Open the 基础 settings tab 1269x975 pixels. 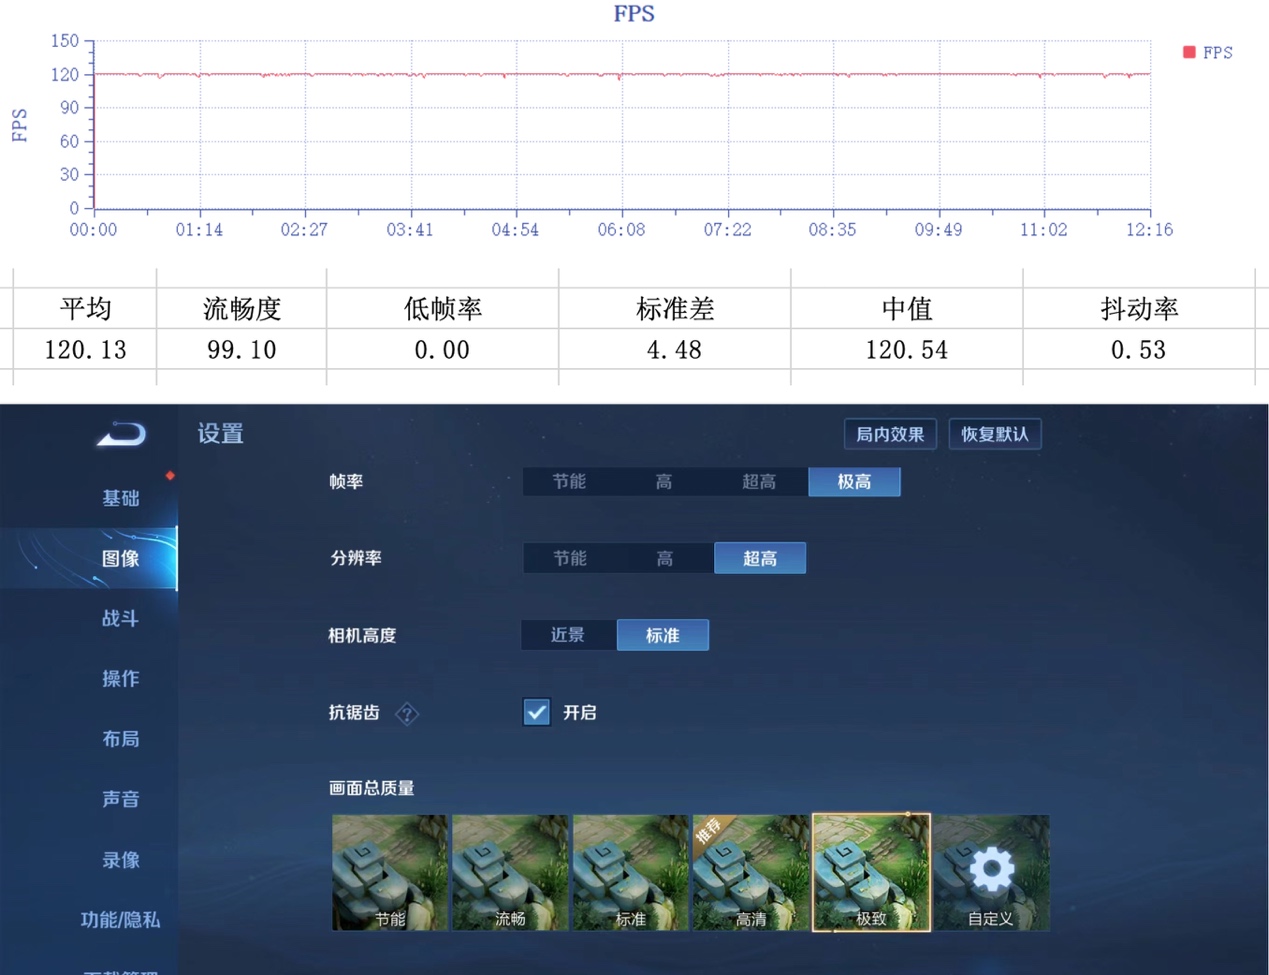(x=120, y=498)
